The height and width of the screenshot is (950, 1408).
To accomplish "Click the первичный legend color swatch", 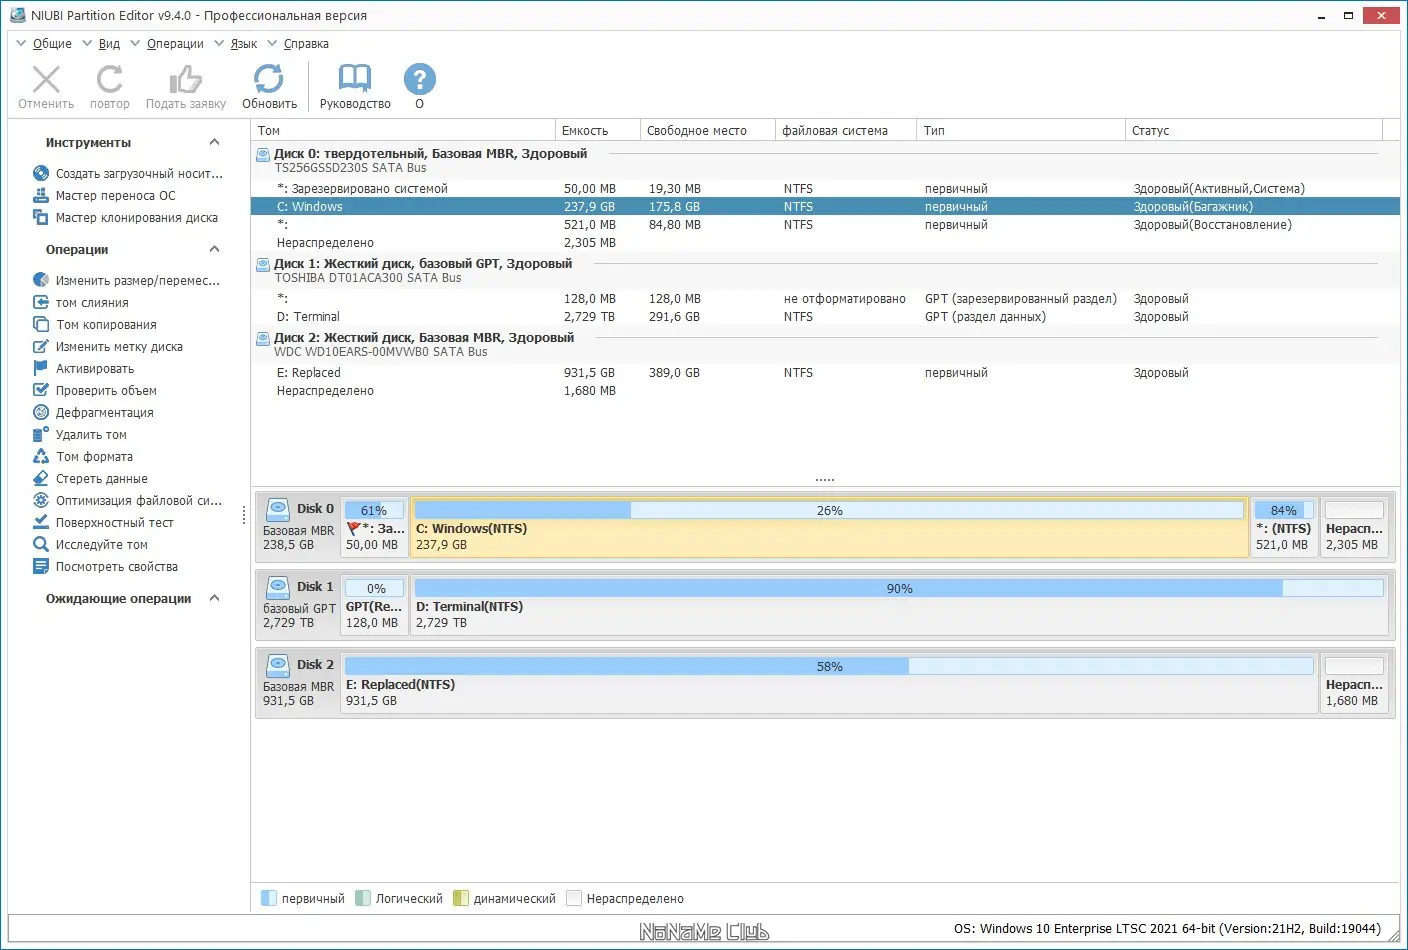I will [266, 898].
